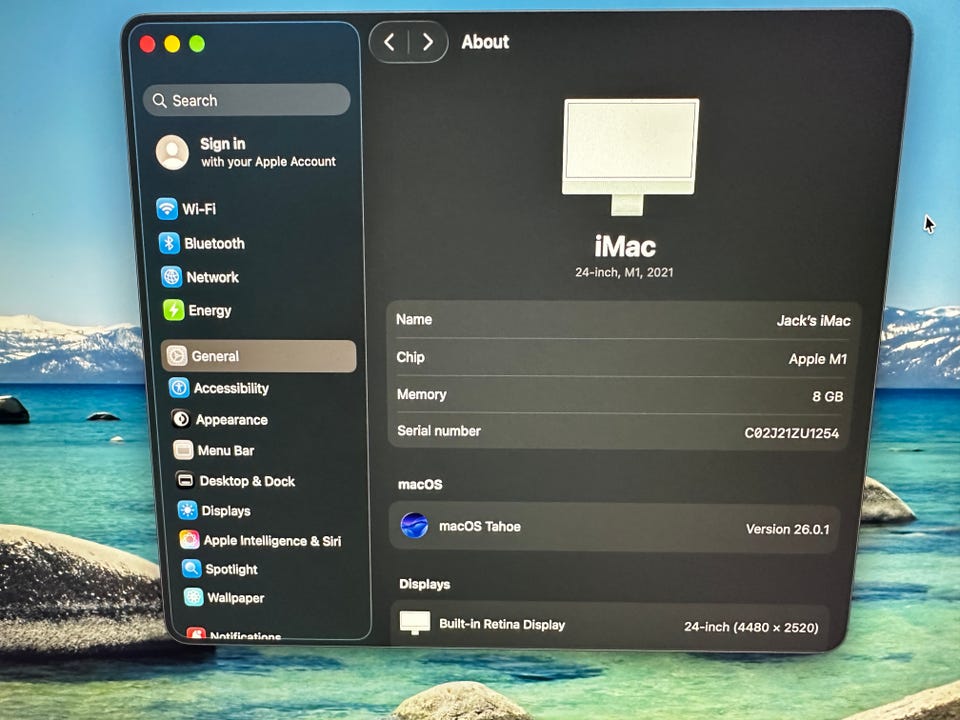Select Wallpaper in the sidebar
Image resolution: width=960 pixels, height=720 pixels.
(x=236, y=598)
